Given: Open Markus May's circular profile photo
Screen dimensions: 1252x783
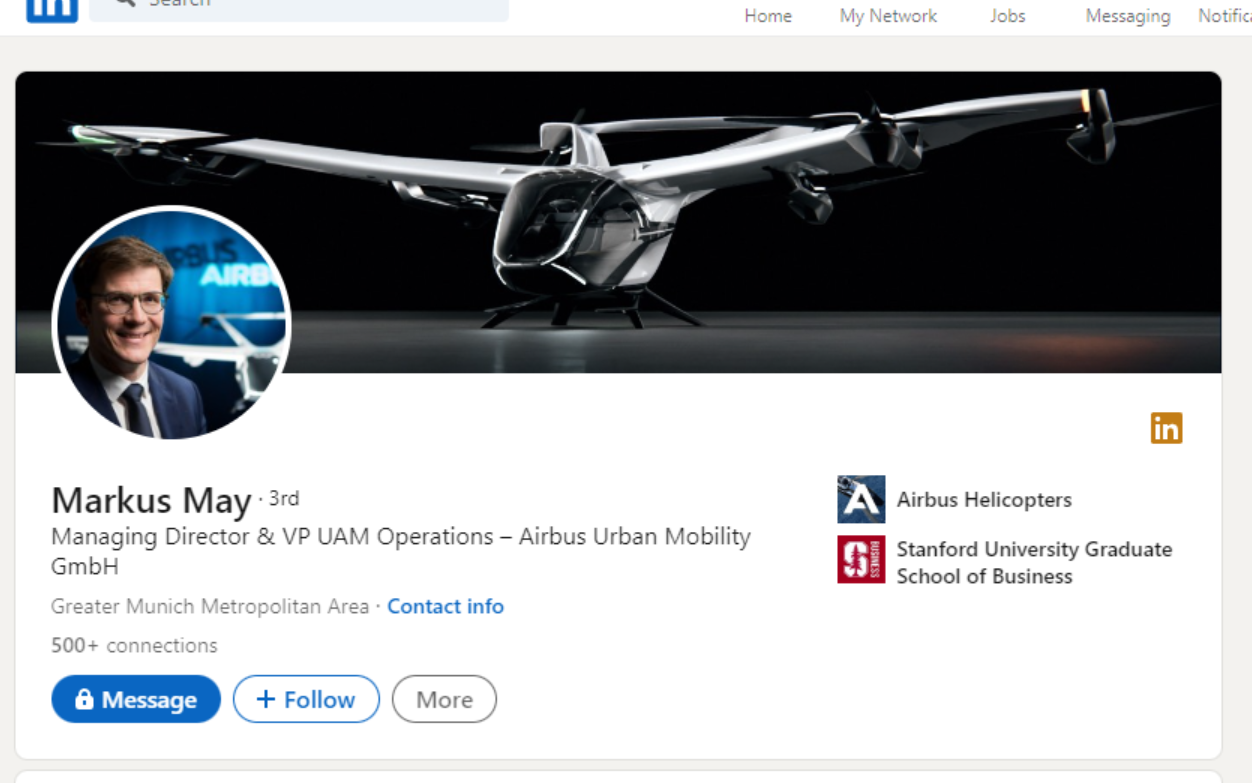Looking at the screenshot, I should [171, 324].
